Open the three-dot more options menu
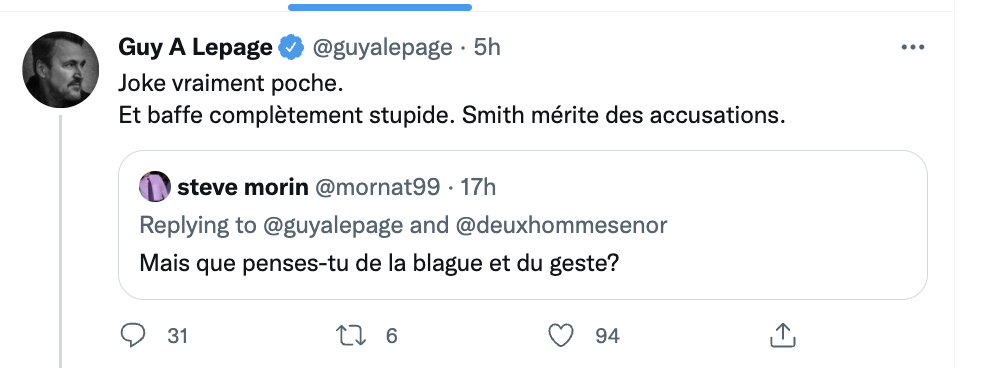1002x368 pixels. tap(913, 47)
